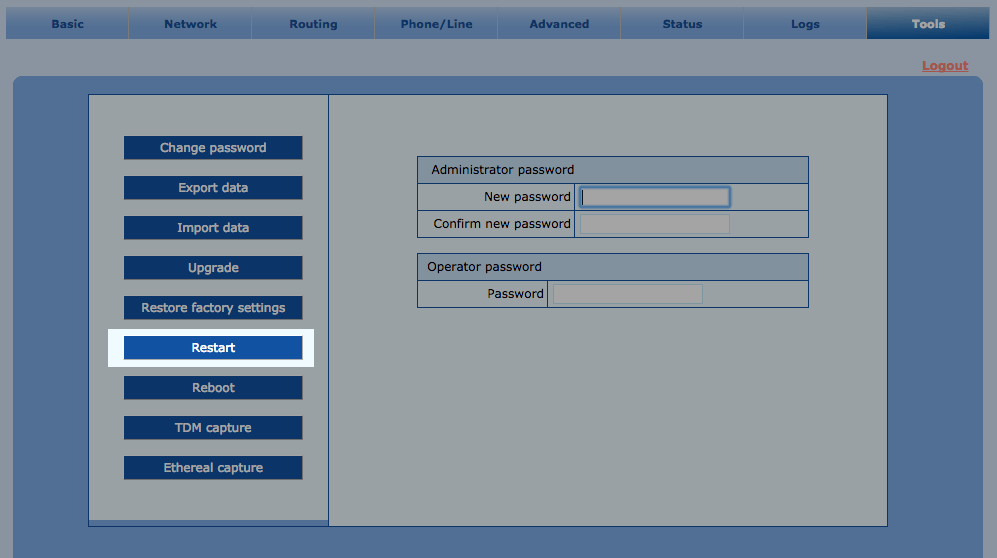
Task: Focus the Confirm new password field
Action: tap(655, 224)
